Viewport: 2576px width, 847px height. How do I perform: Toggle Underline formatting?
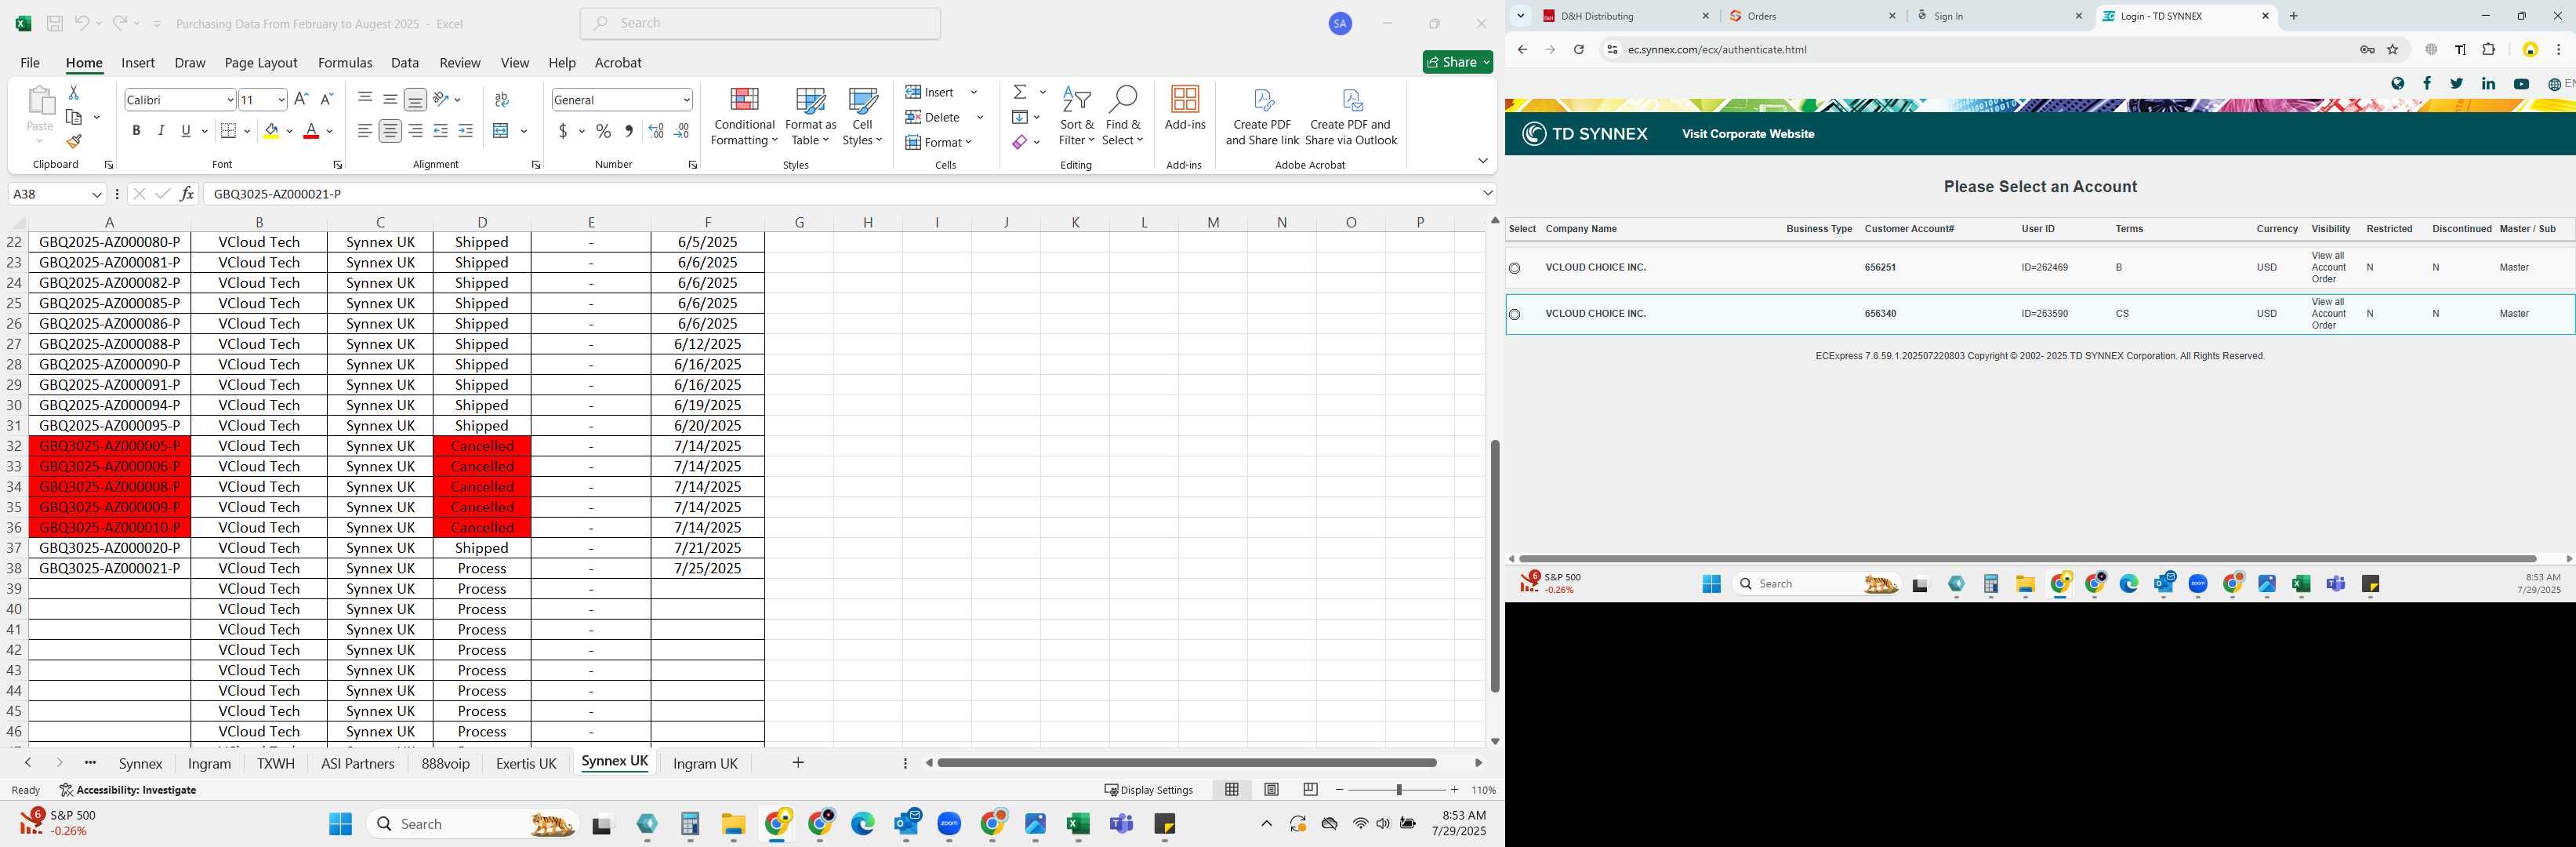pyautogui.click(x=185, y=131)
